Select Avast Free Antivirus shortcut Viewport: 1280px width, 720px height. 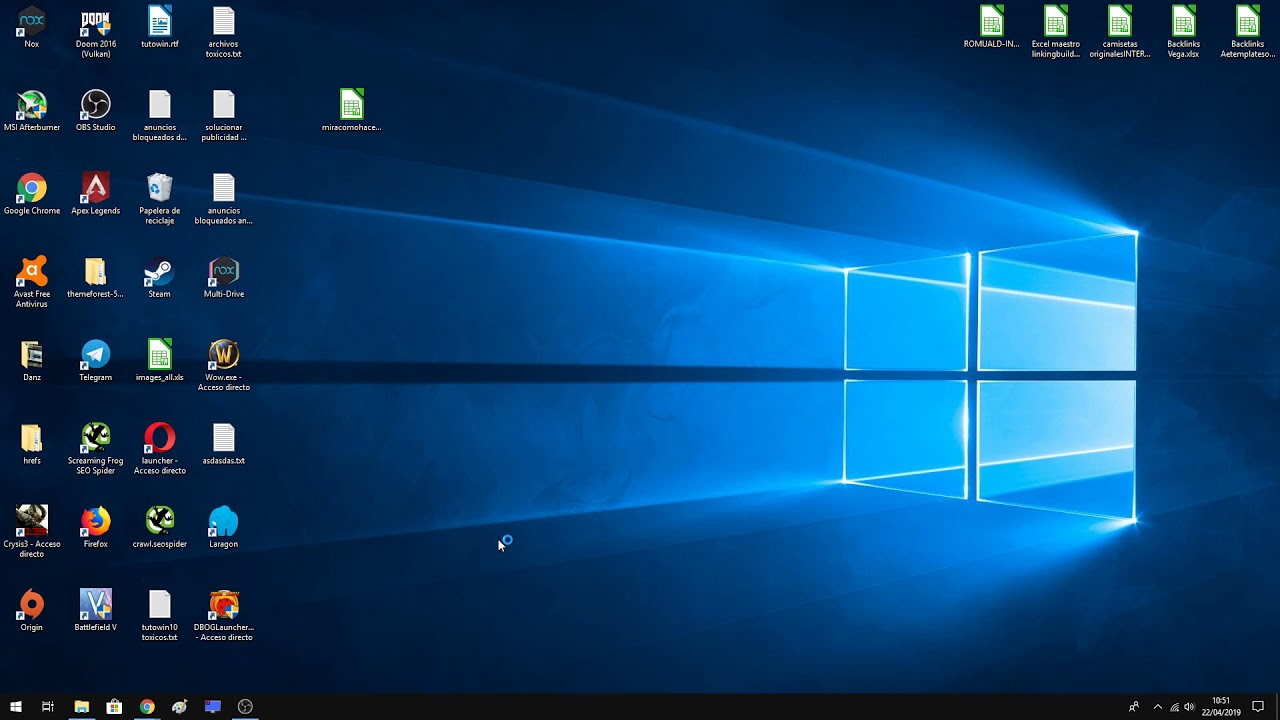tap(32, 283)
